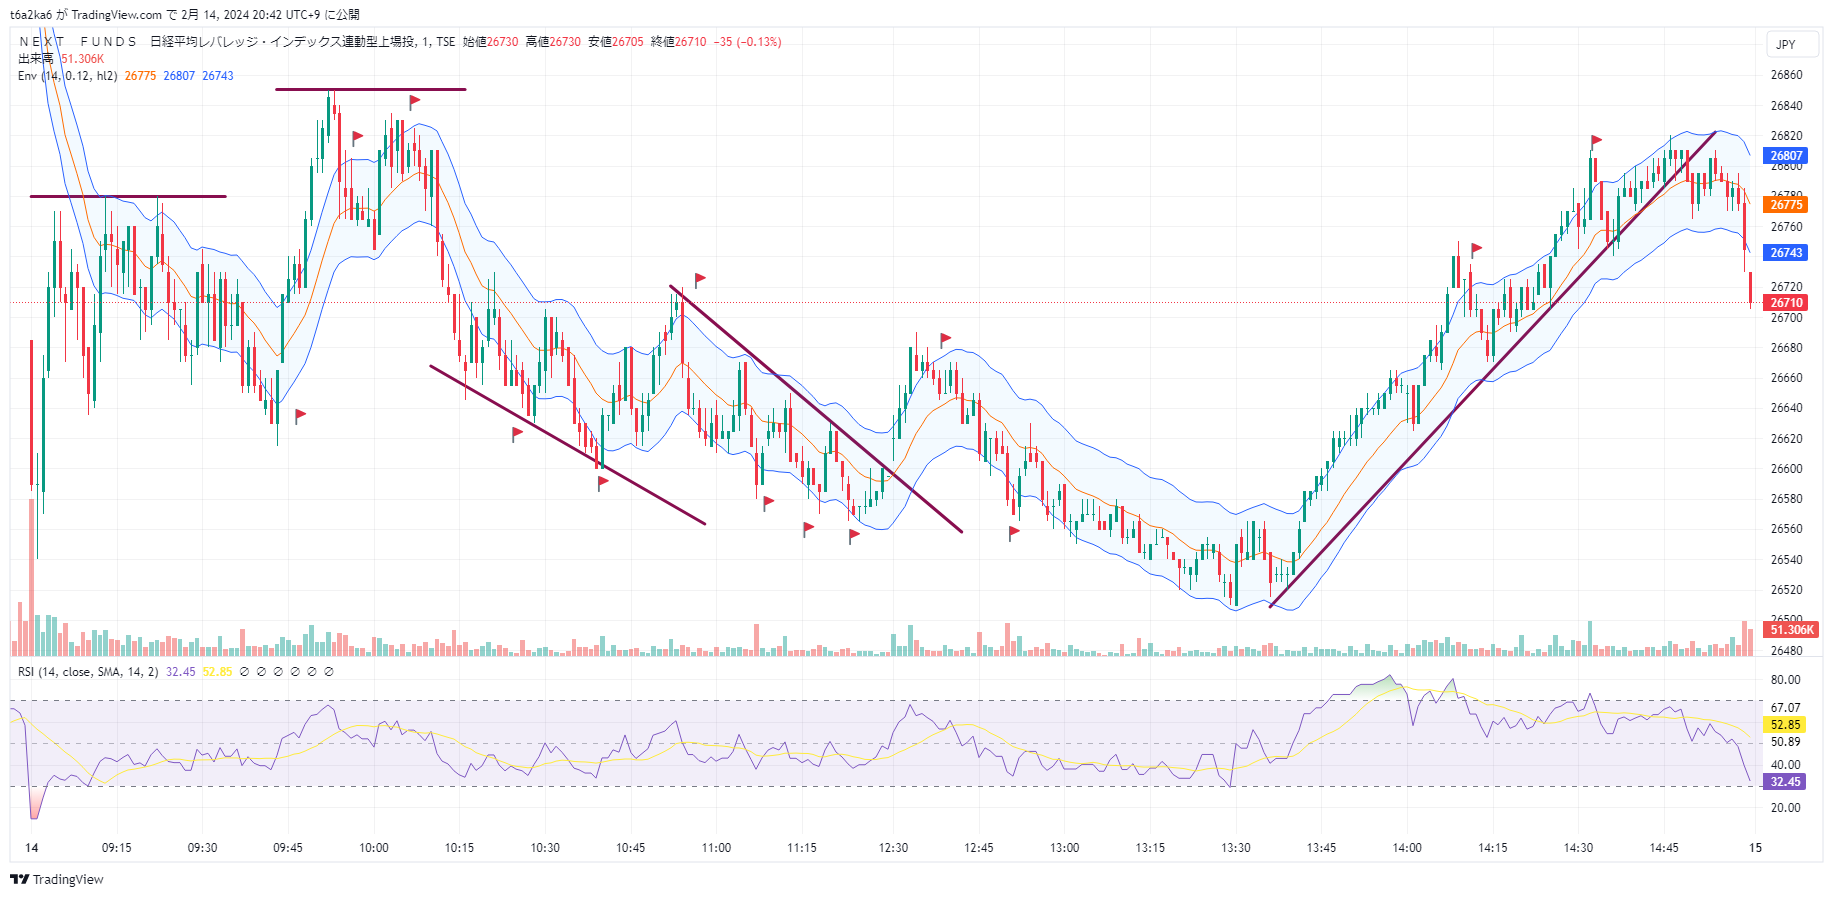Viewport: 1833px width, 897px height.
Task: Click the red flag near the 12:45 peak
Action: [945, 339]
